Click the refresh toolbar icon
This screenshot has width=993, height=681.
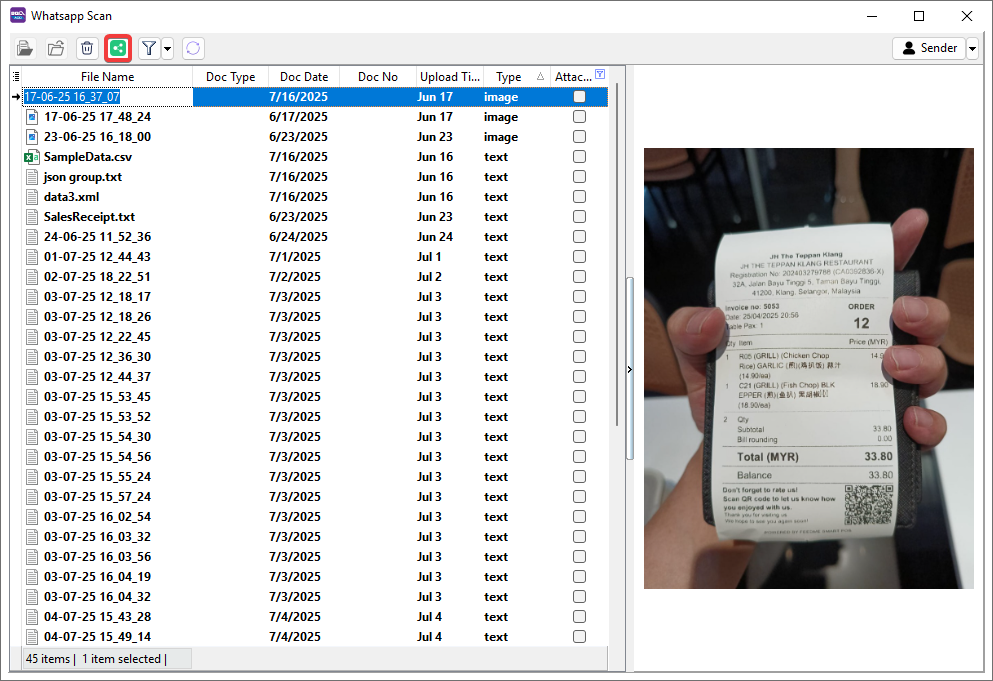193,48
